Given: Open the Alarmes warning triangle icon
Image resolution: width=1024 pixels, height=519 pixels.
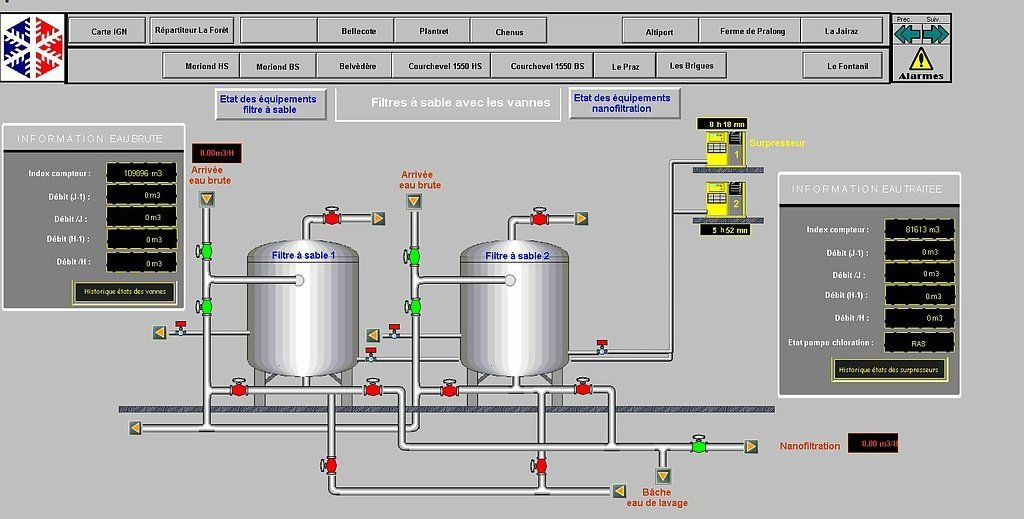Looking at the screenshot, I should pyautogui.click(x=921, y=63).
